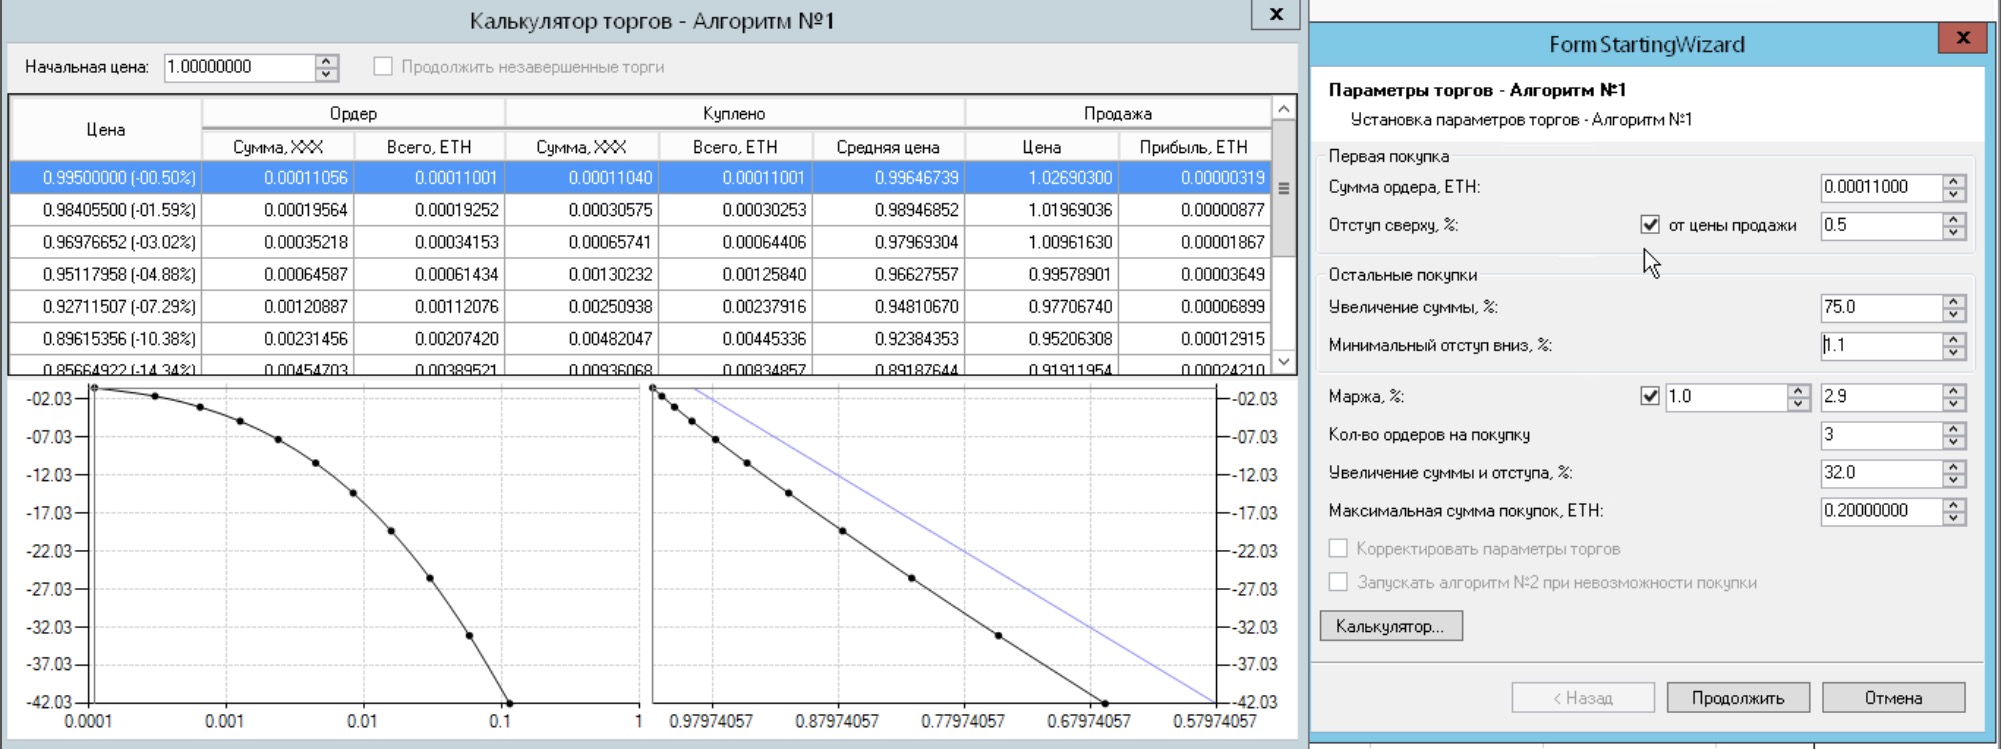Select row with price 0.99500000 (-00.50%)
2001x749 pixels.
click(640, 178)
